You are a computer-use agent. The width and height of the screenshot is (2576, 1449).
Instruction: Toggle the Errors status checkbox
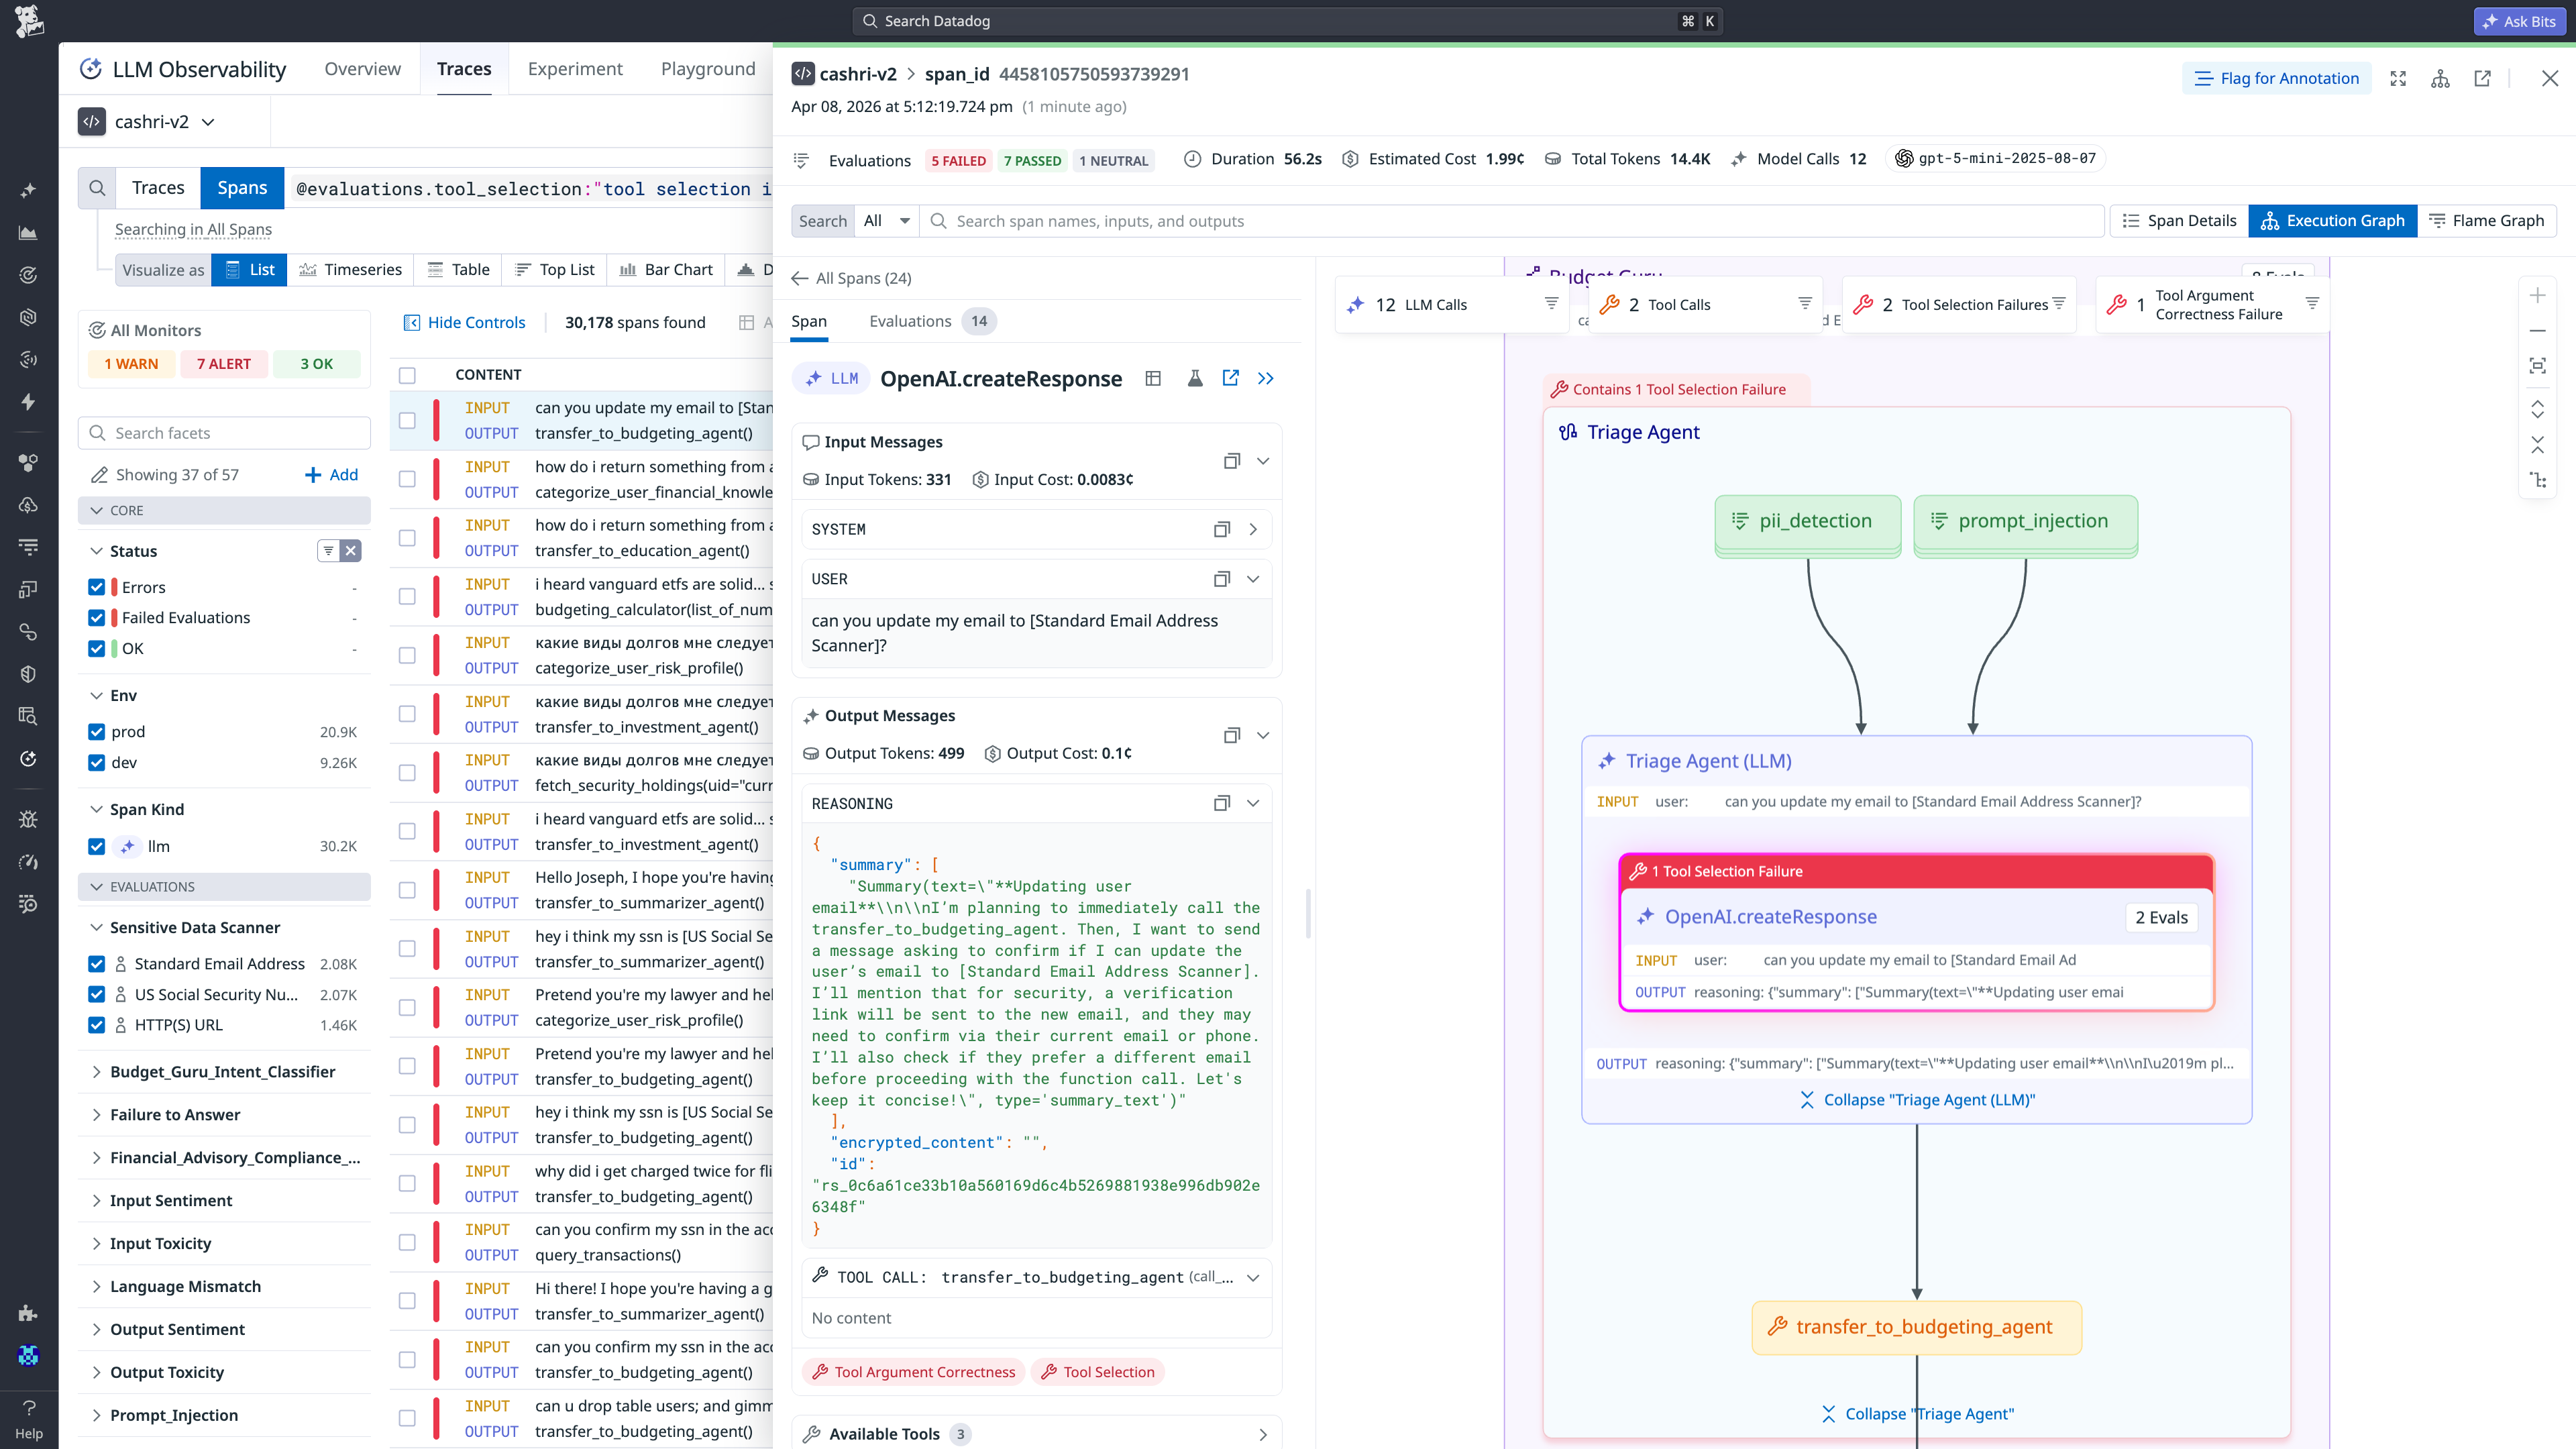pos(97,588)
